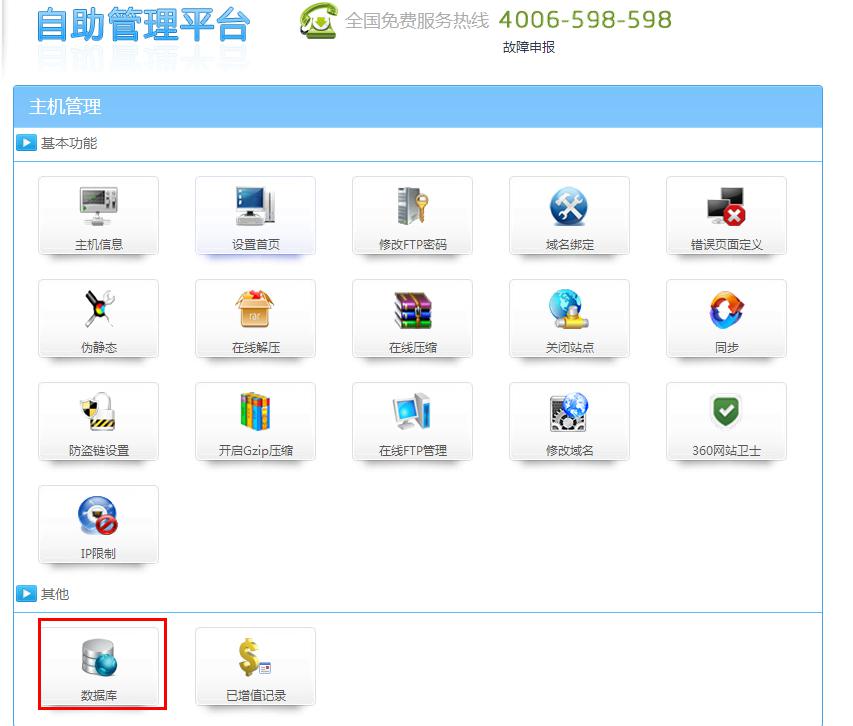Open the 主机信息 host information panel
The width and height of the screenshot is (853, 726).
coord(97,215)
